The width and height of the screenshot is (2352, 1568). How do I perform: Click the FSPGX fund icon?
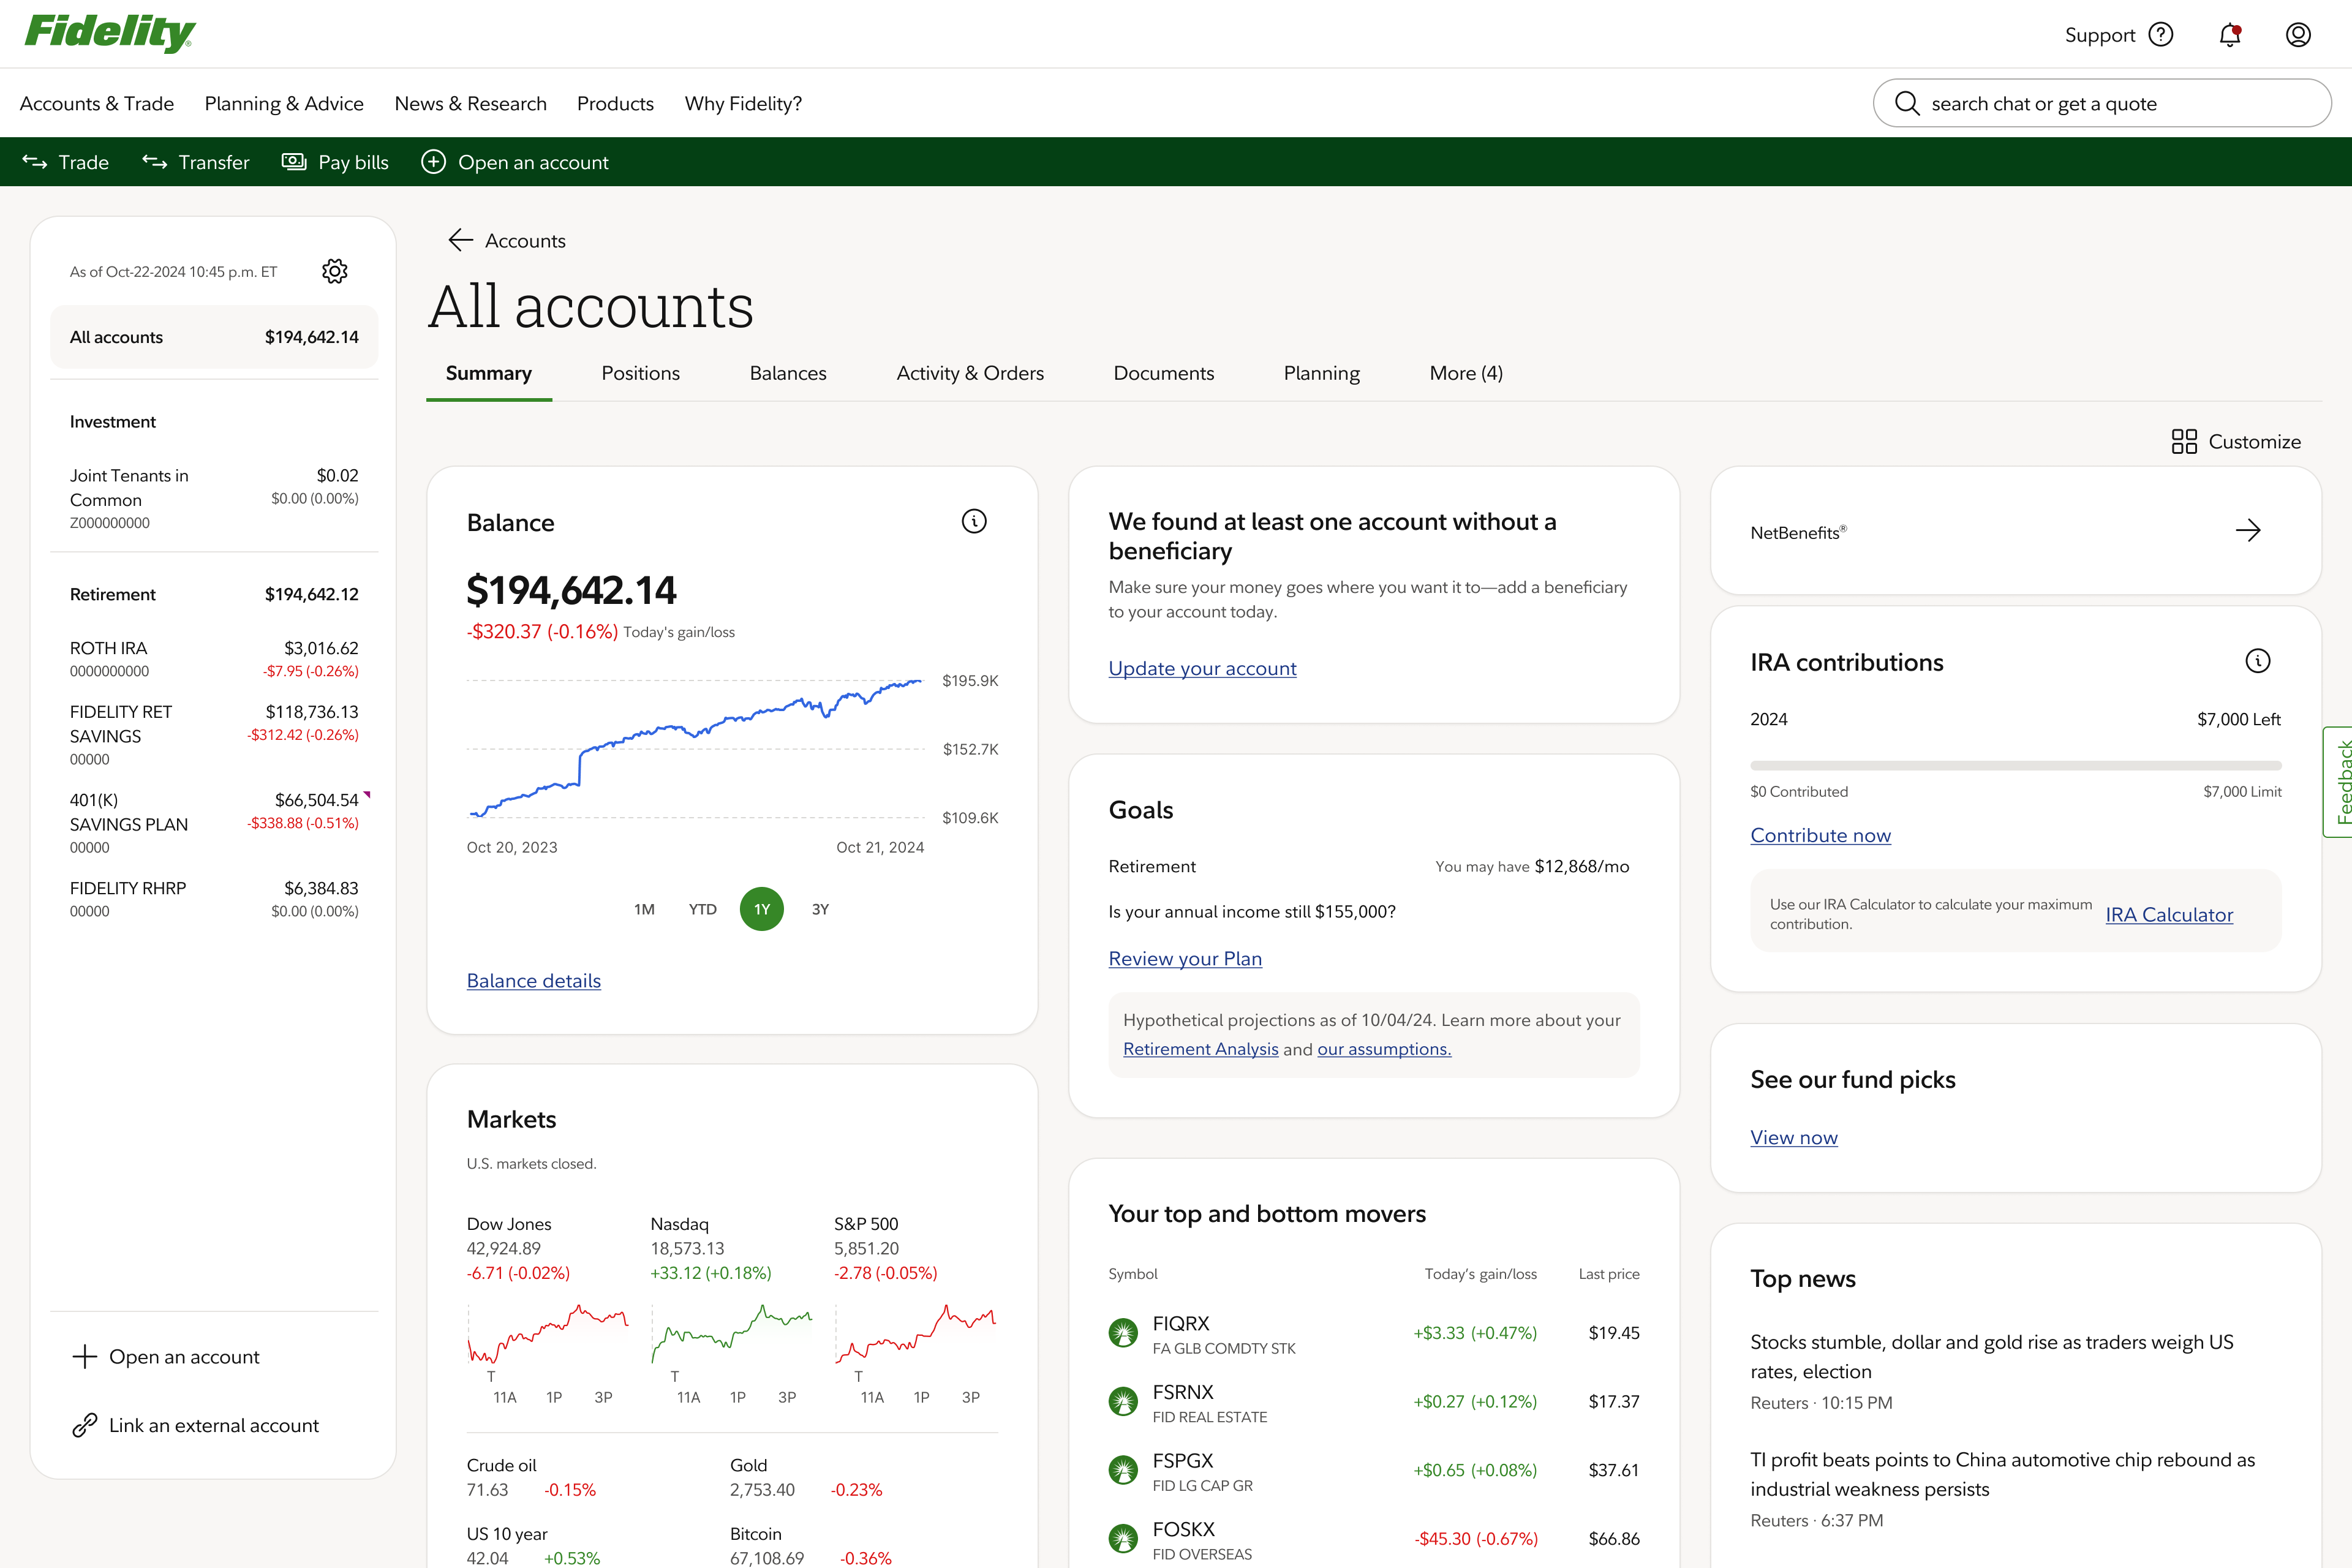tap(1123, 1470)
